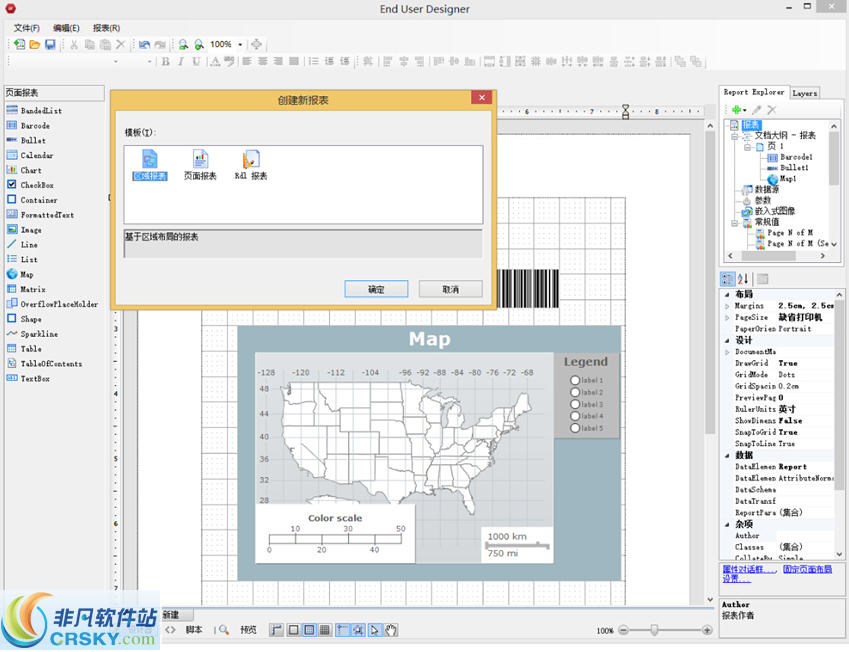Click the zoom slider minus button

623,630
